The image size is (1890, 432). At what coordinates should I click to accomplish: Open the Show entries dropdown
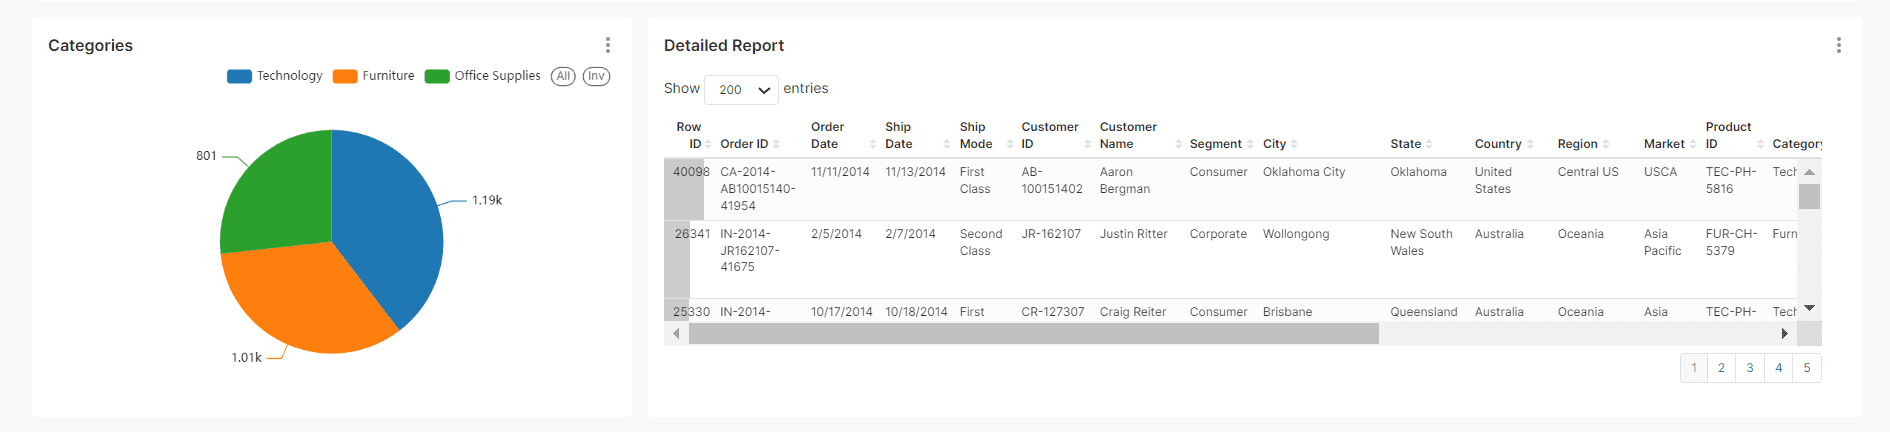tap(742, 90)
